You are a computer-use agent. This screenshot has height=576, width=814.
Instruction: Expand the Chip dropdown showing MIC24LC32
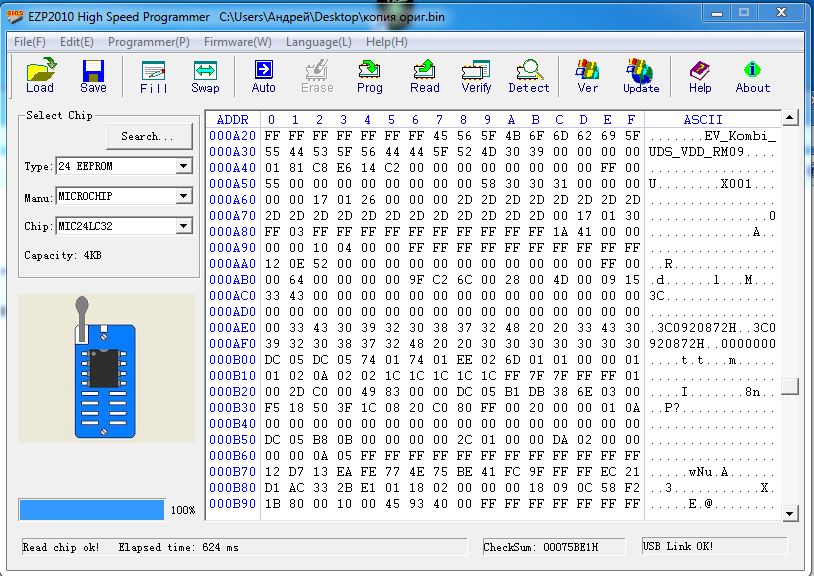click(x=183, y=226)
